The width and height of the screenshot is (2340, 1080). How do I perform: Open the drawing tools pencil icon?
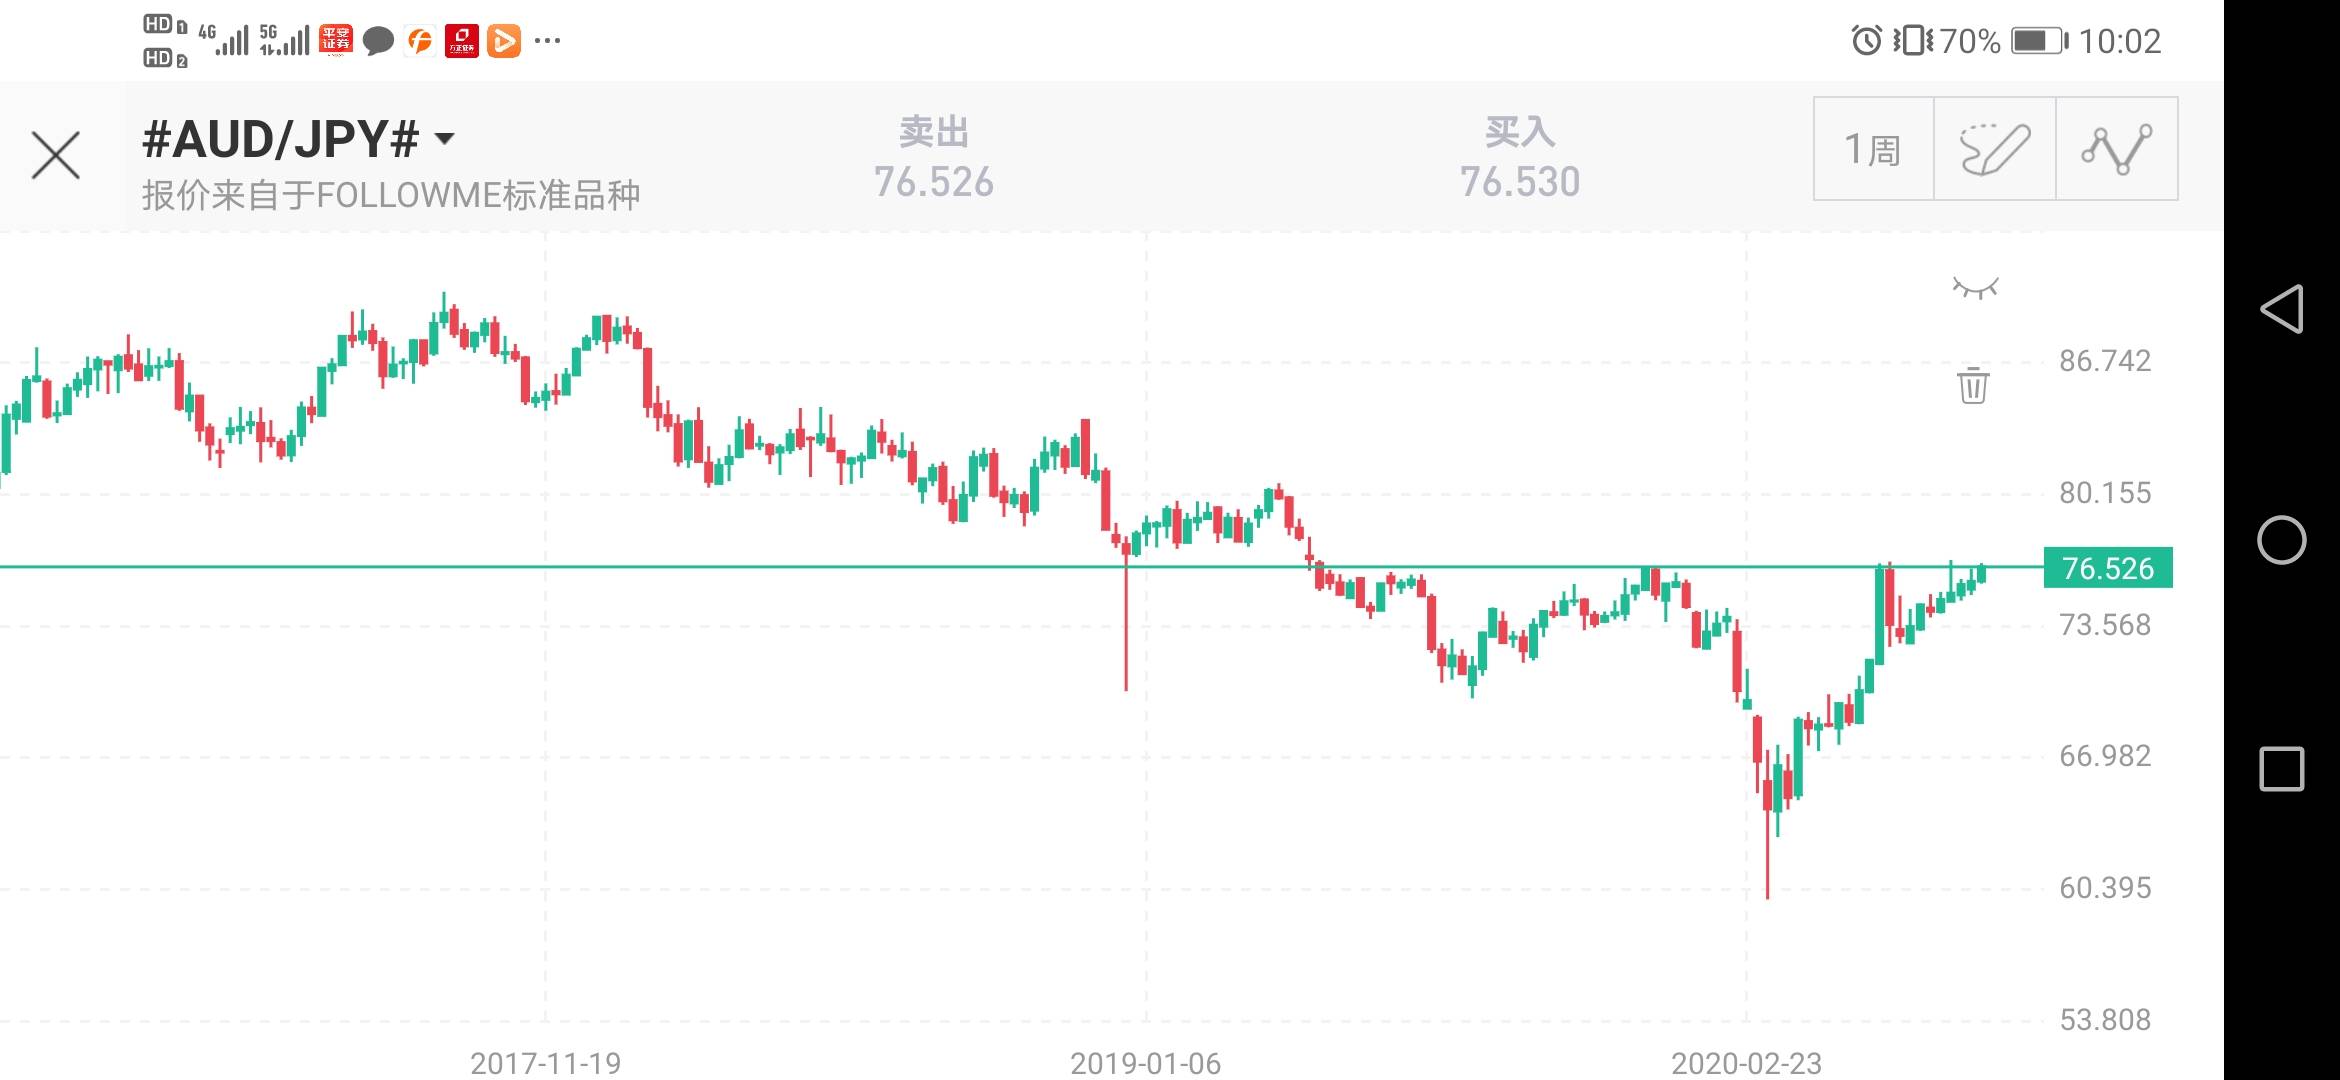point(1995,150)
